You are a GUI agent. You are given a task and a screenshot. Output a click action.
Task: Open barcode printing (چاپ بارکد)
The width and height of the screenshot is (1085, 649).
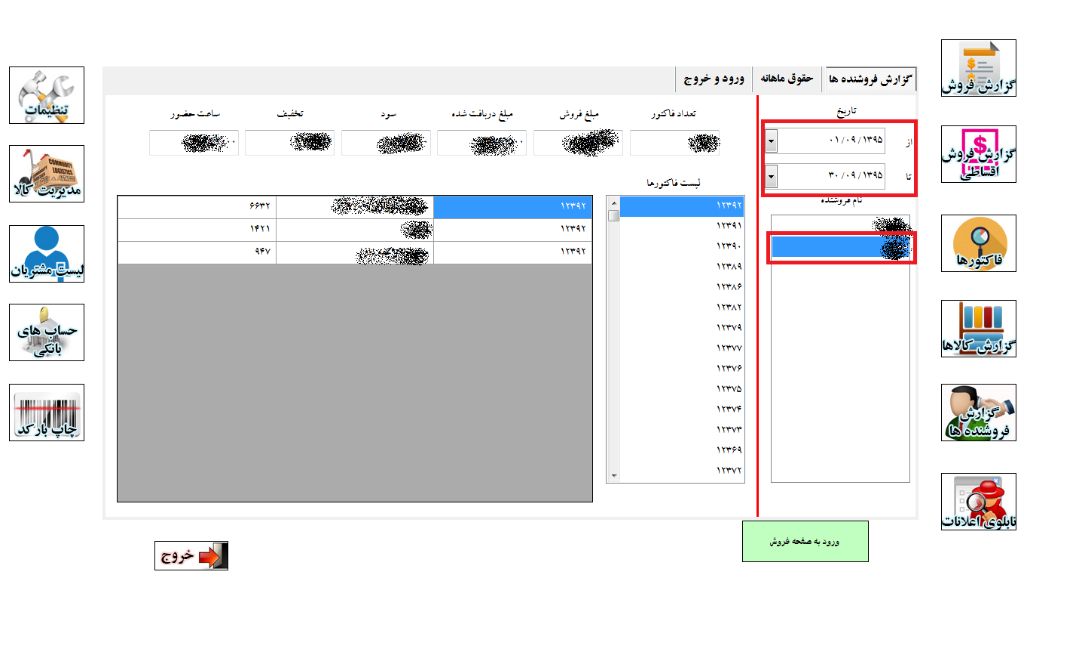[x=47, y=412]
